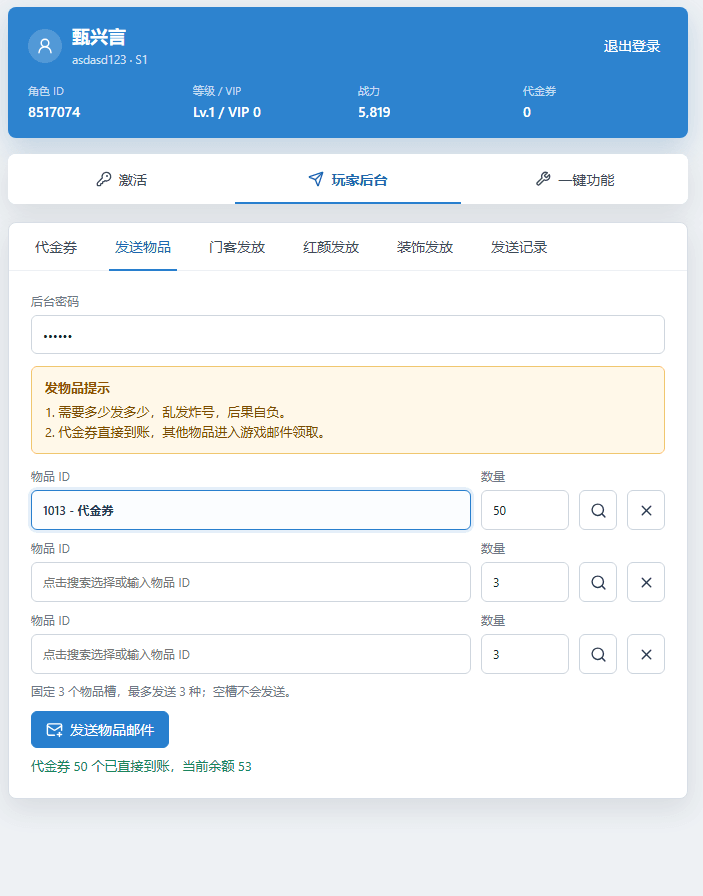Image resolution: width=703 pixels, height=896 pixels.
Task: Clear the 1013 - 代金券 item row
Action: tap(646, 510)
